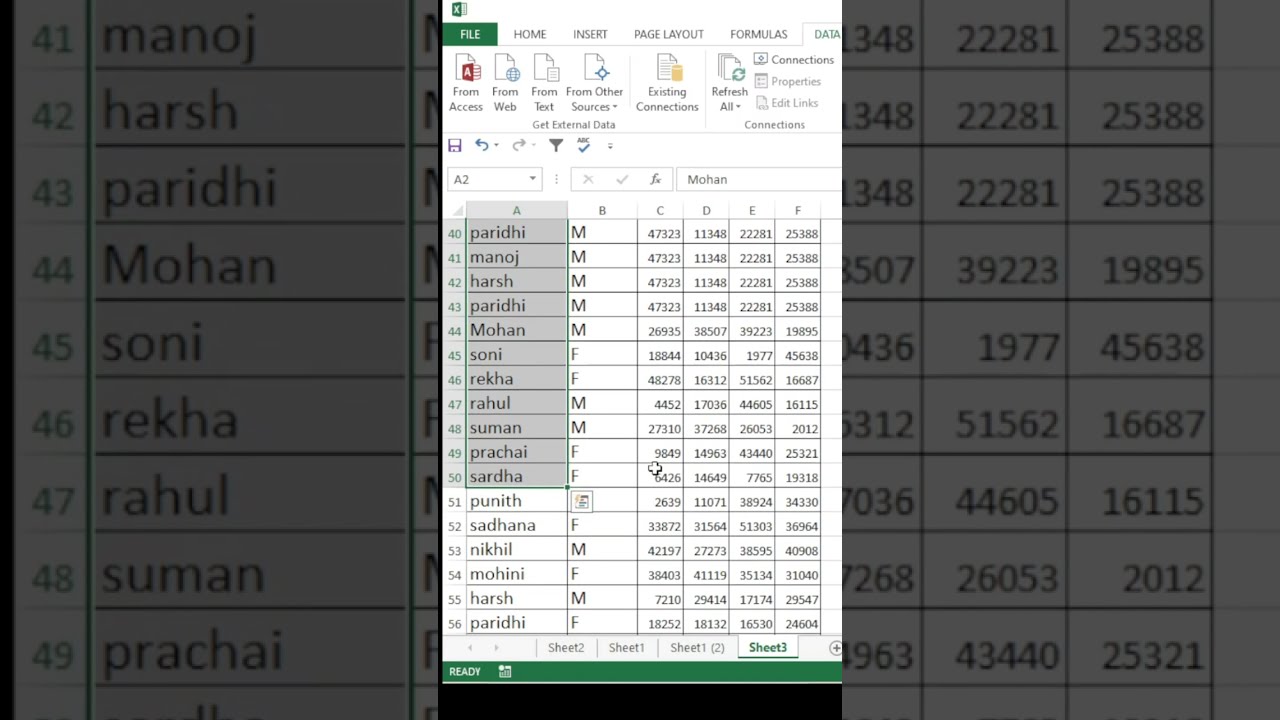1280x720 pixels.
Task: Open From Other Sources menu
Action: tap(595, 84)
